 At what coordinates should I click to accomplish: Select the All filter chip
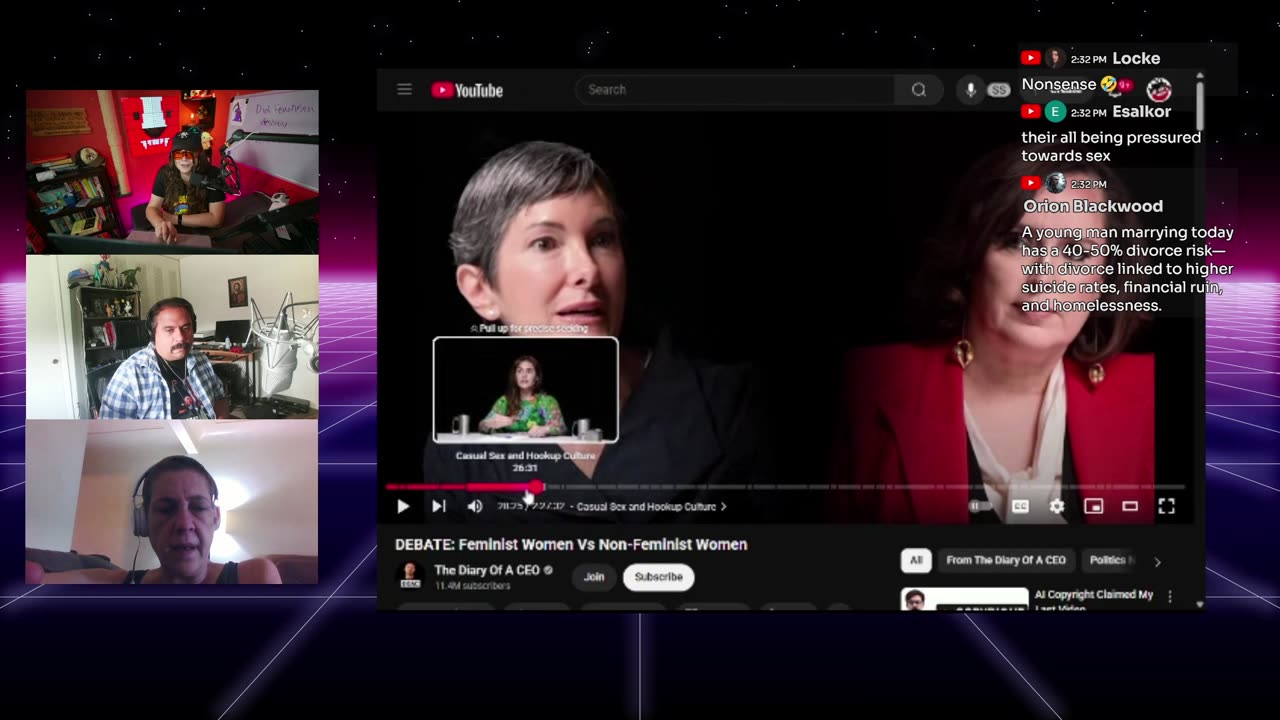pyautogui.click(x=915, y=560)
